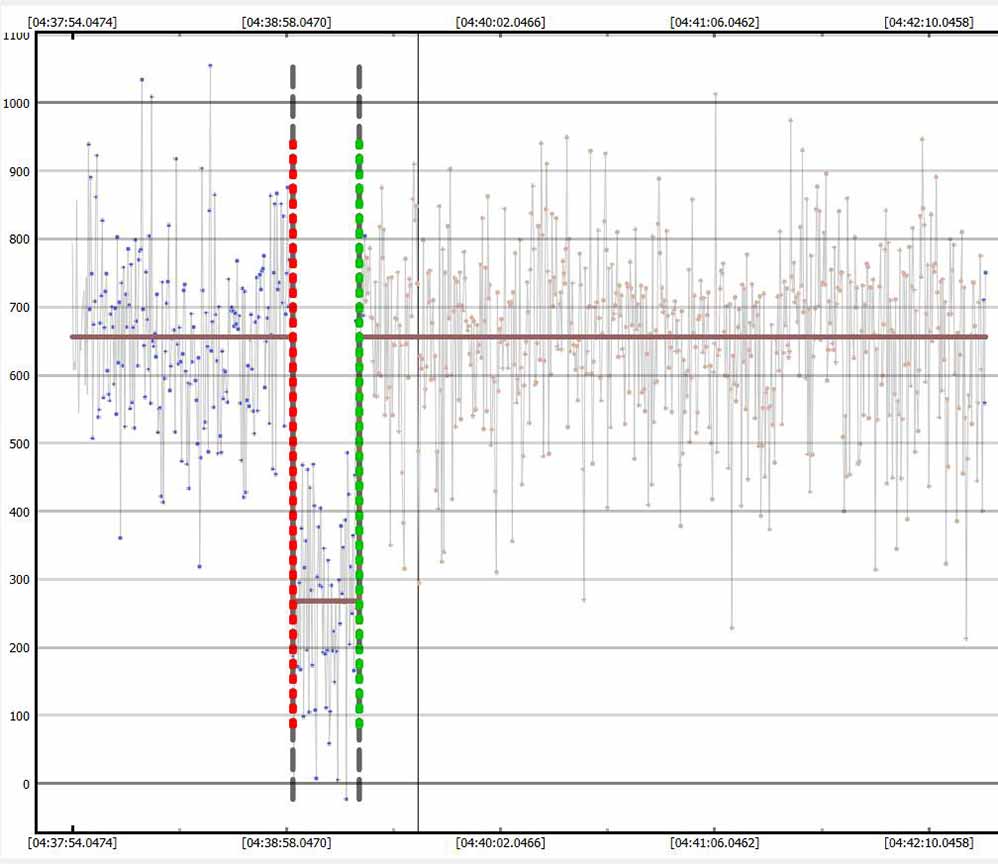Image resolution: width=998 pixels, height=864 pixels.
Task: Select the short mean line between the markers
Action: pos(326,601)
